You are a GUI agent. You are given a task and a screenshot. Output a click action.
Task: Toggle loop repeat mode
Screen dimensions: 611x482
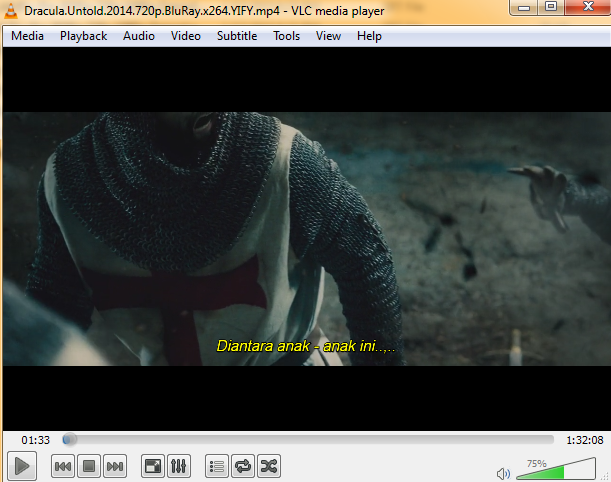point(243,466)
